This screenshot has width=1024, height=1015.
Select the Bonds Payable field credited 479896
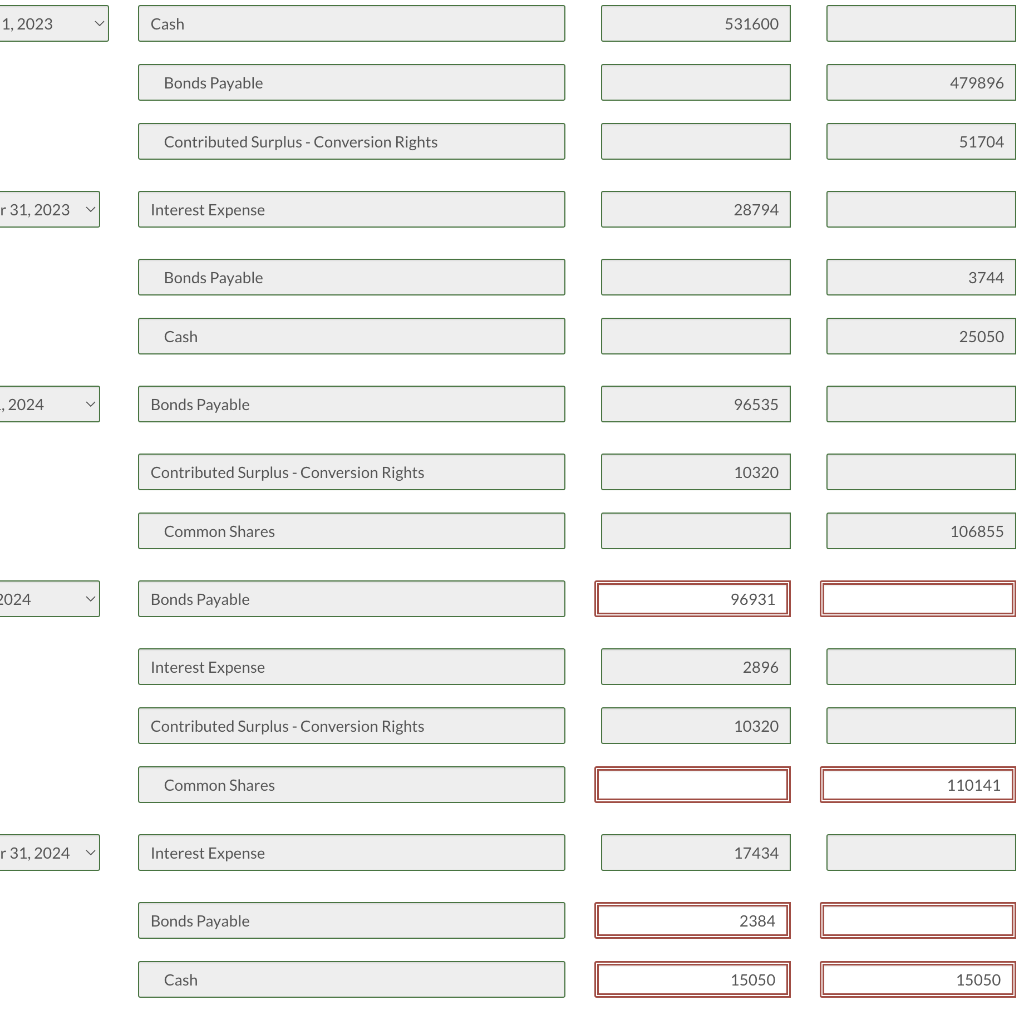click(351, 83)
